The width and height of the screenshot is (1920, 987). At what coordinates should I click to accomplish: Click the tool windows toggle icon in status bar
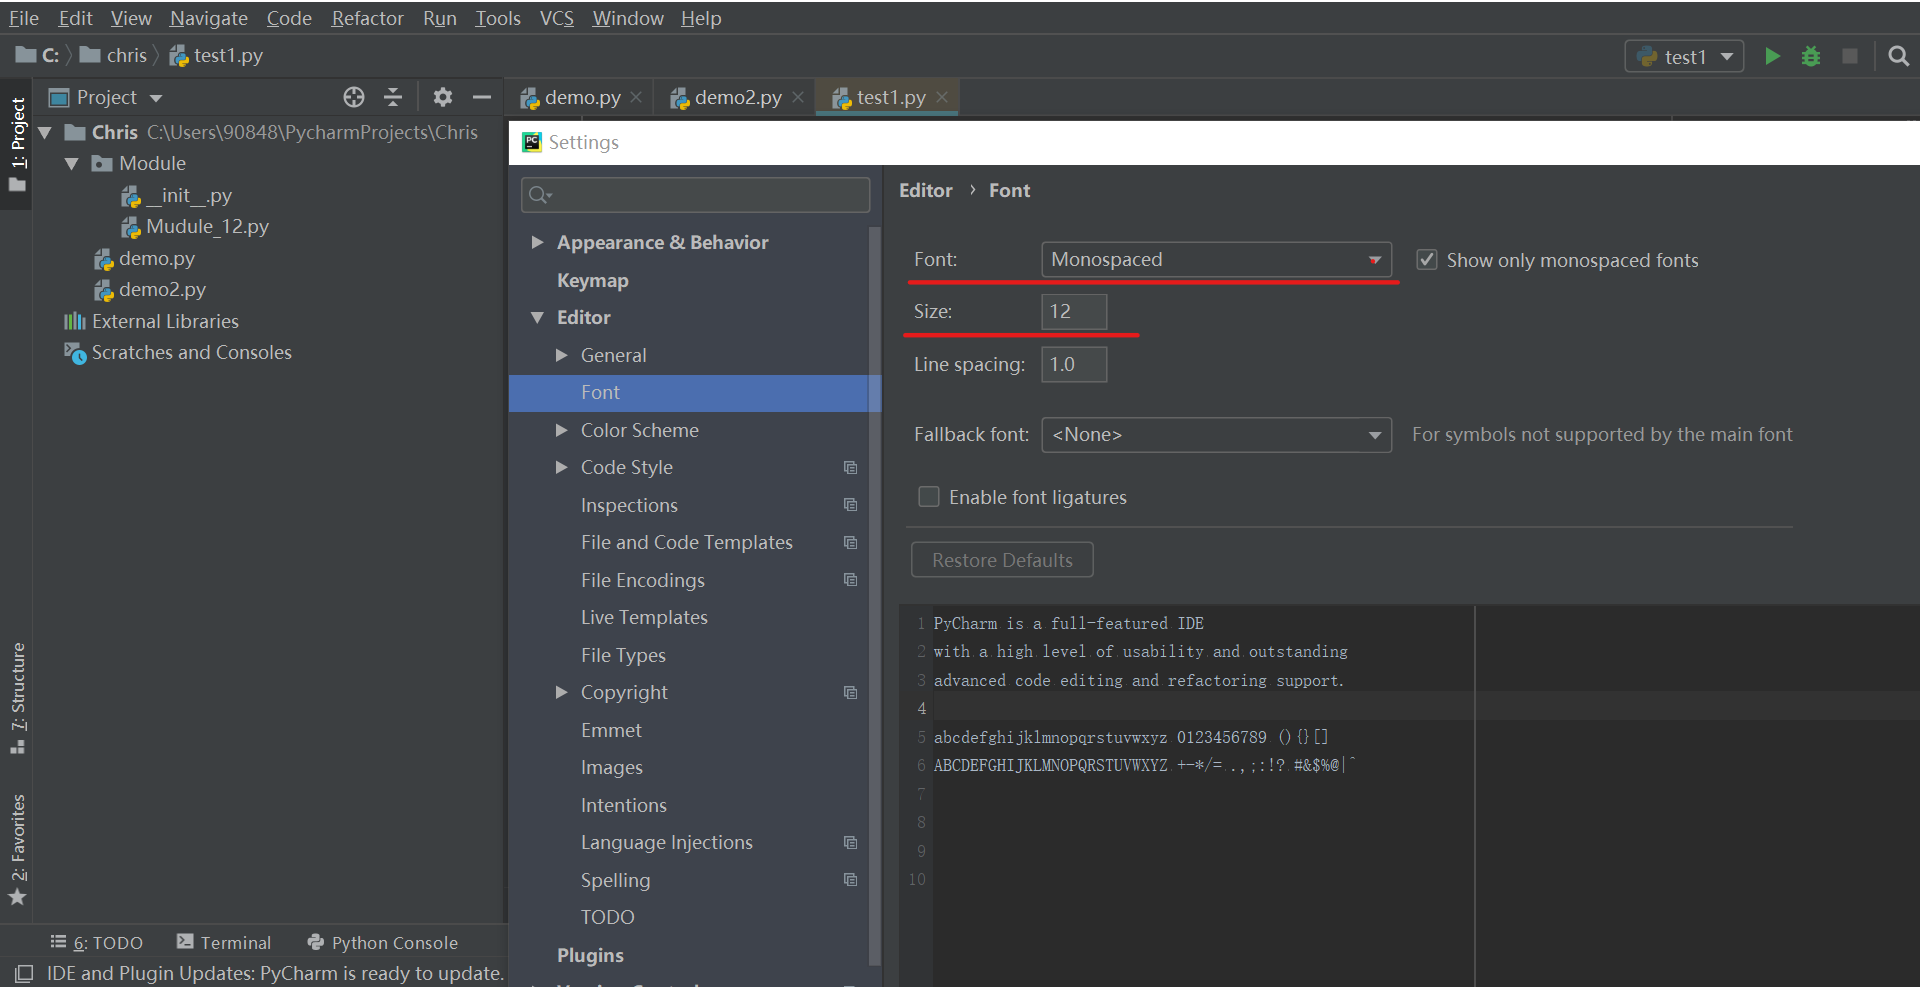tap(23, 973)
